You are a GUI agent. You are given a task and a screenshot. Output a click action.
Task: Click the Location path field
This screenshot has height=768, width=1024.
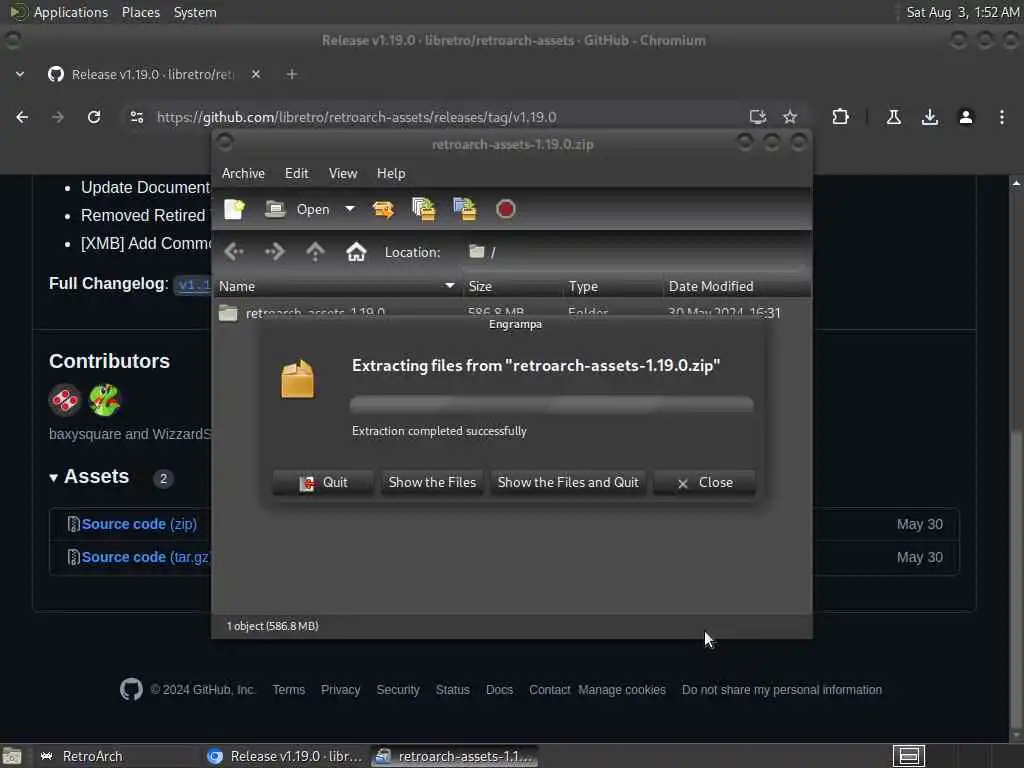[635, 252]
